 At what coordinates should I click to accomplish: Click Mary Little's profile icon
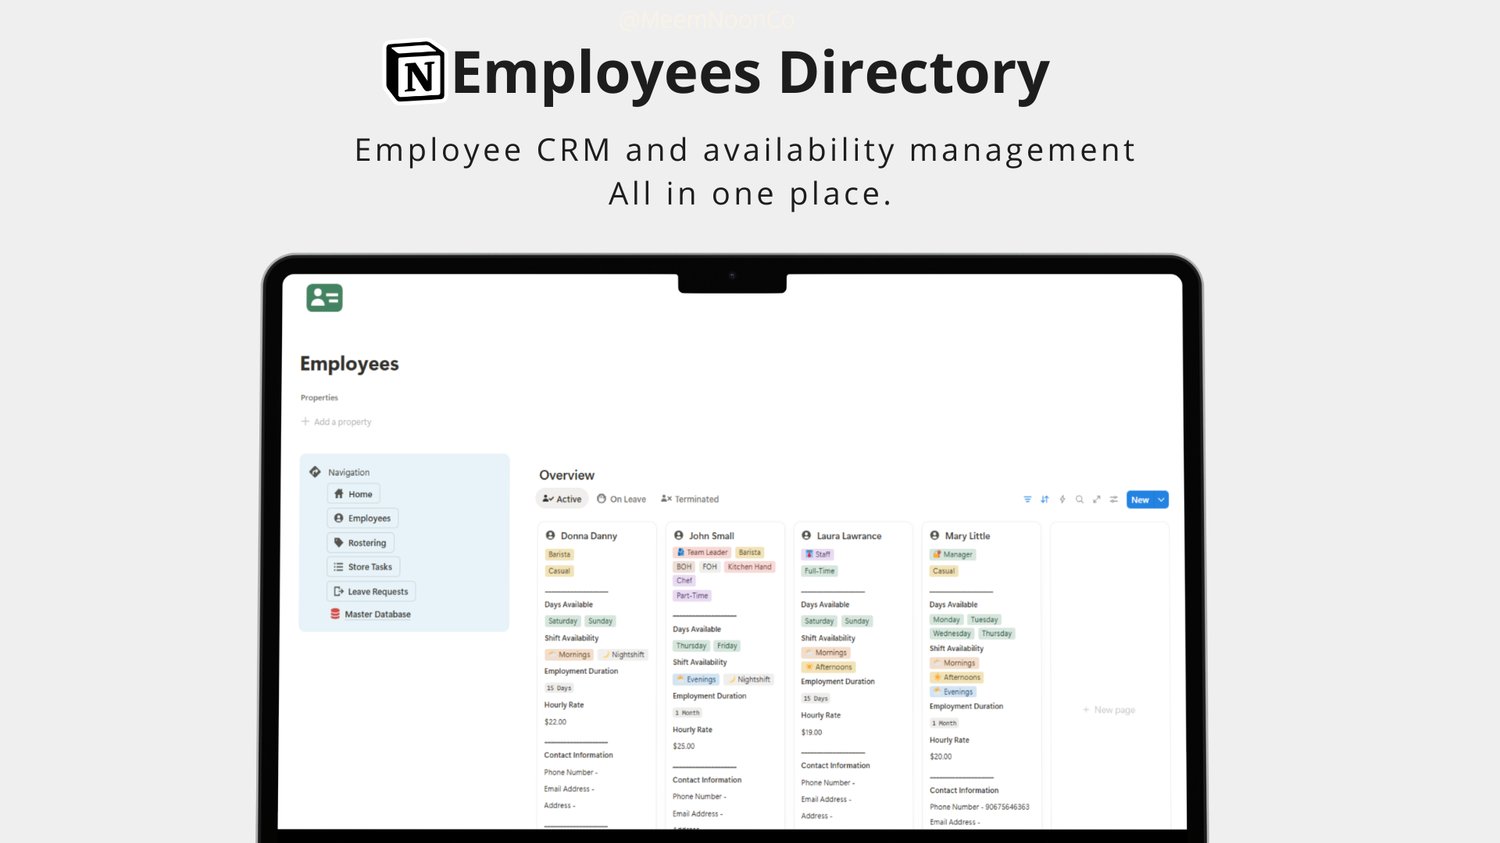point(935,536)
